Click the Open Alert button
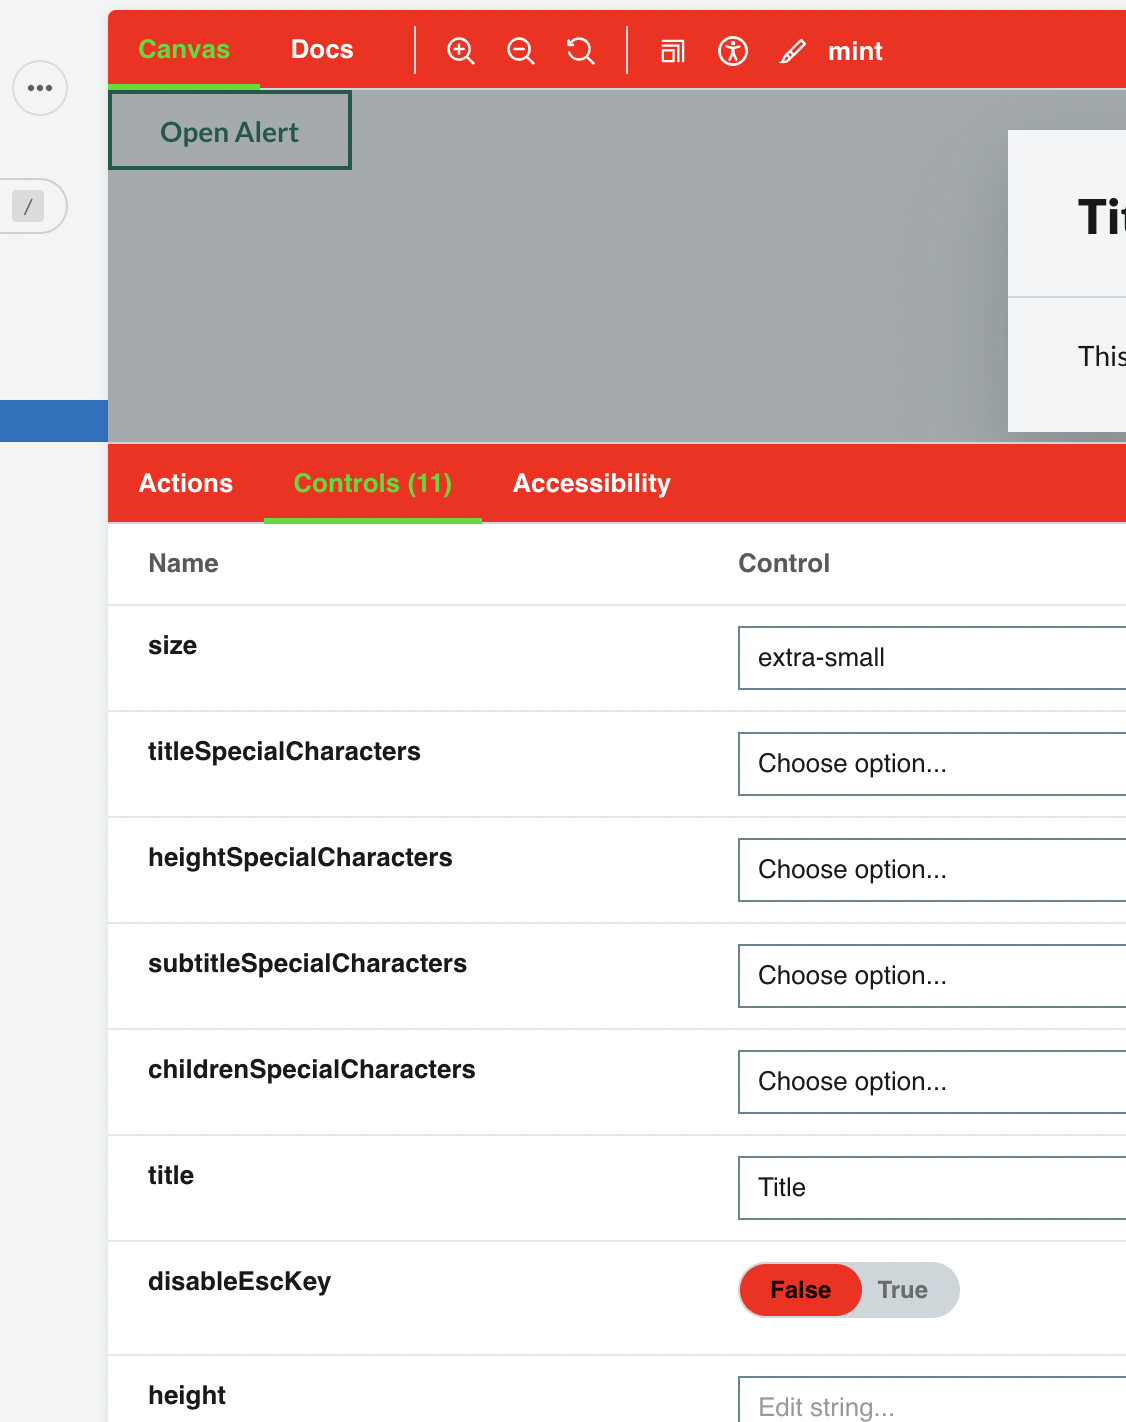 [x=229, y=131]
